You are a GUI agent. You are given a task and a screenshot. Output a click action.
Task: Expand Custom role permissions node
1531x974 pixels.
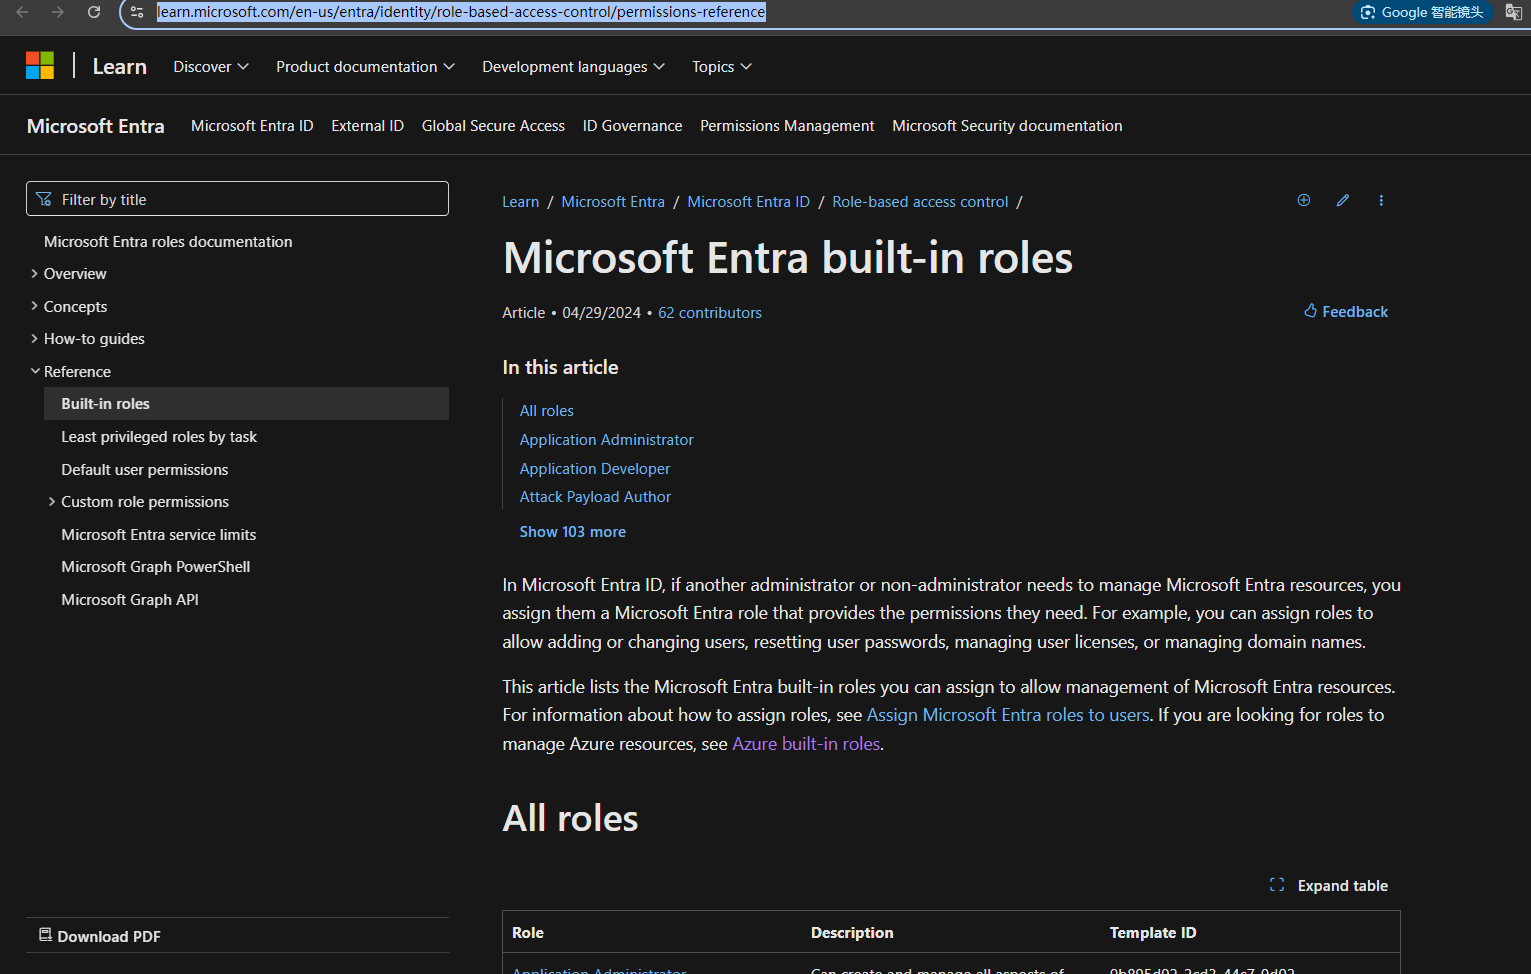[52, 501]
